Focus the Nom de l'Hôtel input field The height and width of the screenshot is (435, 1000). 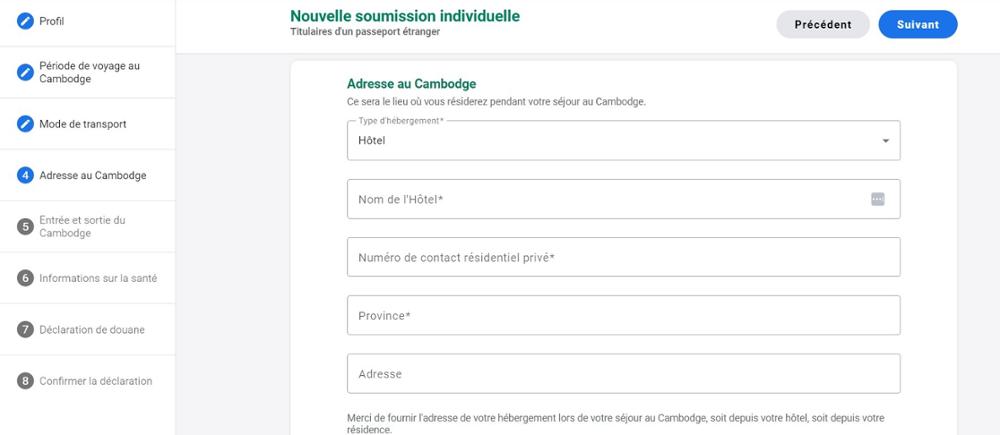(x=624, y=199)
